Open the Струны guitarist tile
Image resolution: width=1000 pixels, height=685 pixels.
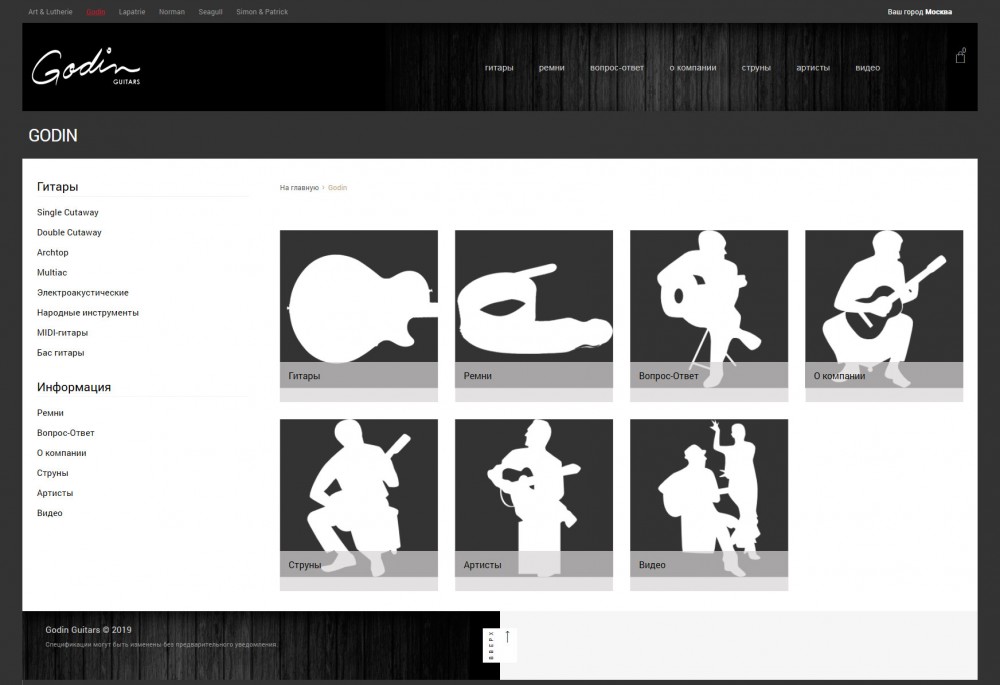358,505
